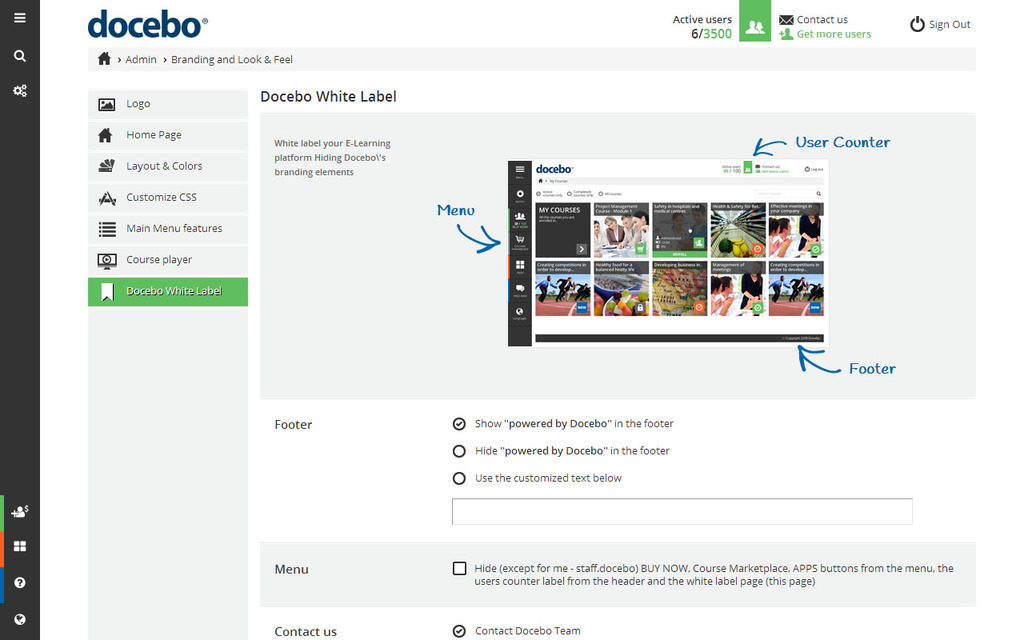Click the Get more users link
Image resolution: width=1024 pixels, height=640 pixels.
coord(833,34)
